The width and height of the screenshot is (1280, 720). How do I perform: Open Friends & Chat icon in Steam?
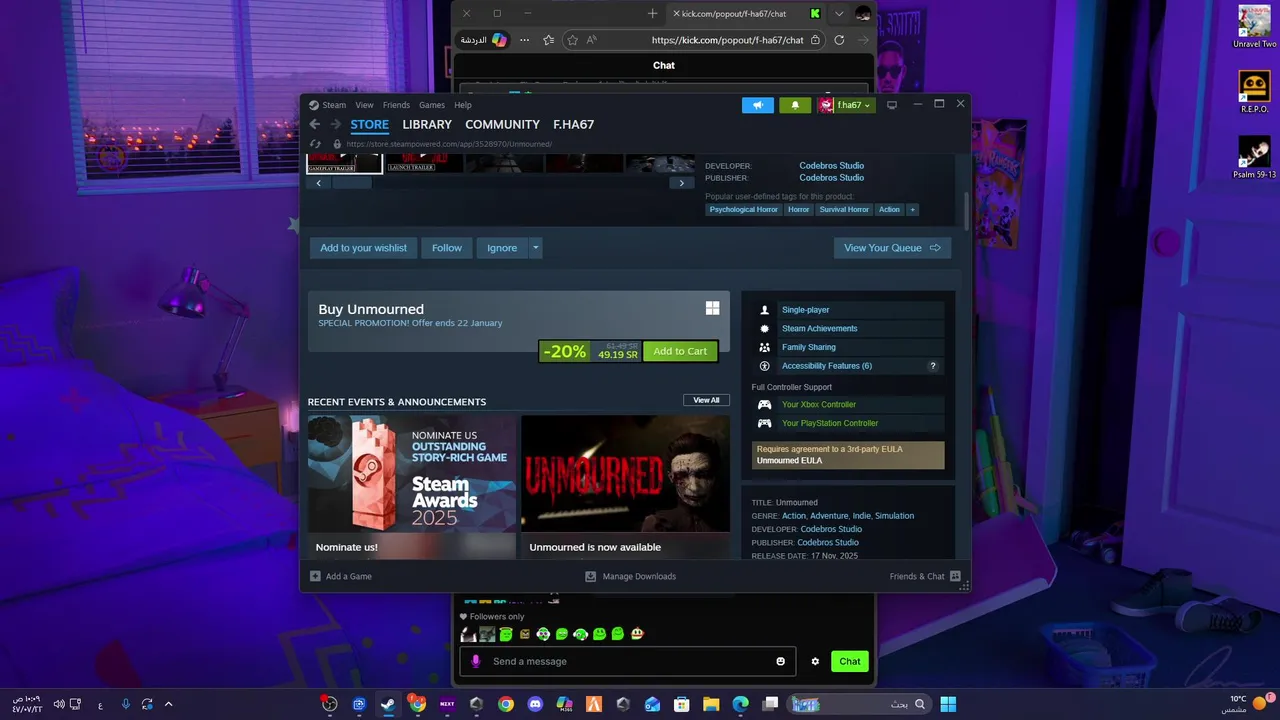click(x=955, y=576)
